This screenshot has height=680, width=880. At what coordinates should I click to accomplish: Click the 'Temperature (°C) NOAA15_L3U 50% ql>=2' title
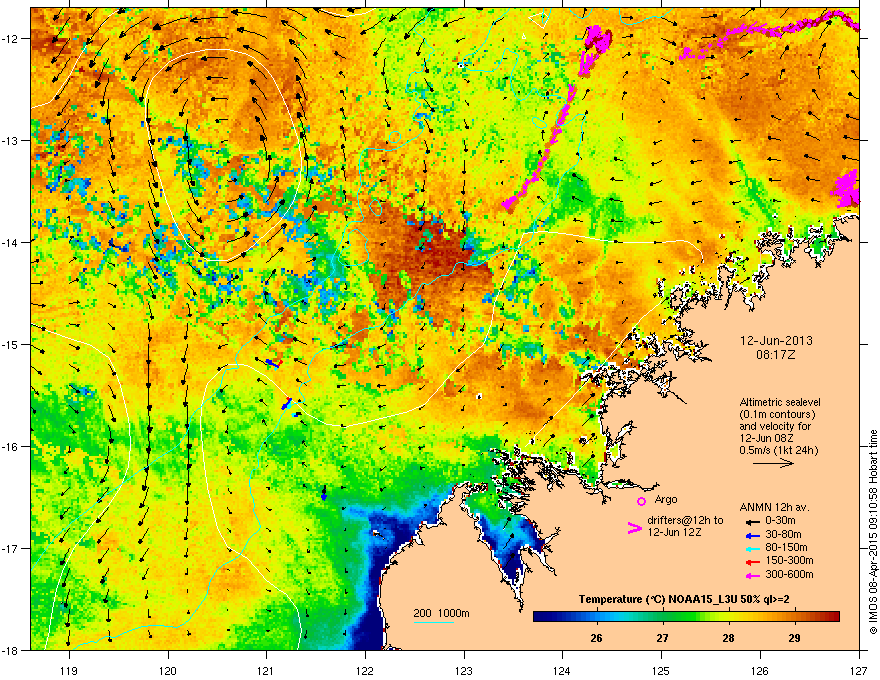[684, 600]
